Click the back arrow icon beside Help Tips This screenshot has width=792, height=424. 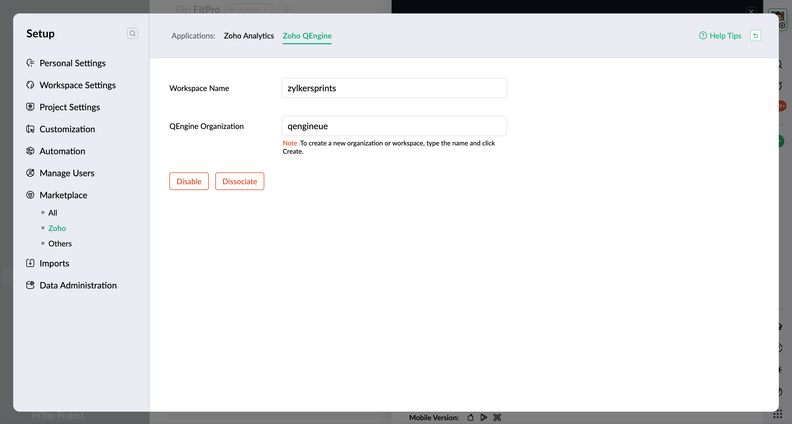click(756, 35)
